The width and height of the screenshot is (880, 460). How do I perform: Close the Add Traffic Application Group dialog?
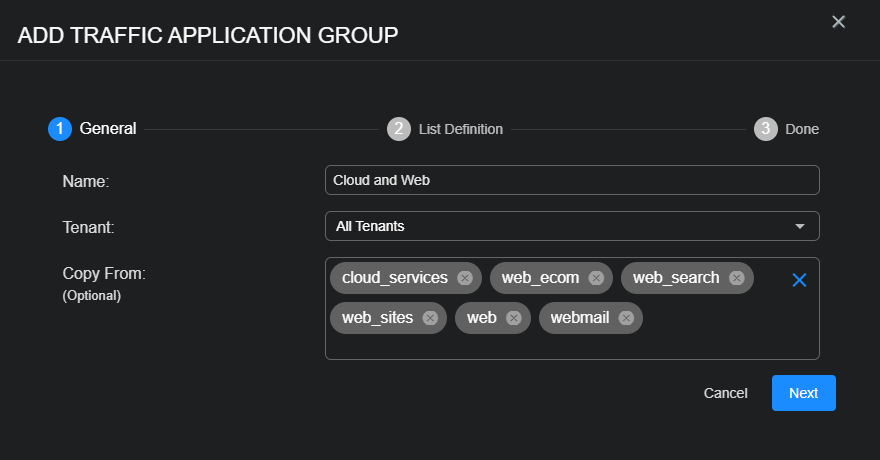[x=838, y=22]
